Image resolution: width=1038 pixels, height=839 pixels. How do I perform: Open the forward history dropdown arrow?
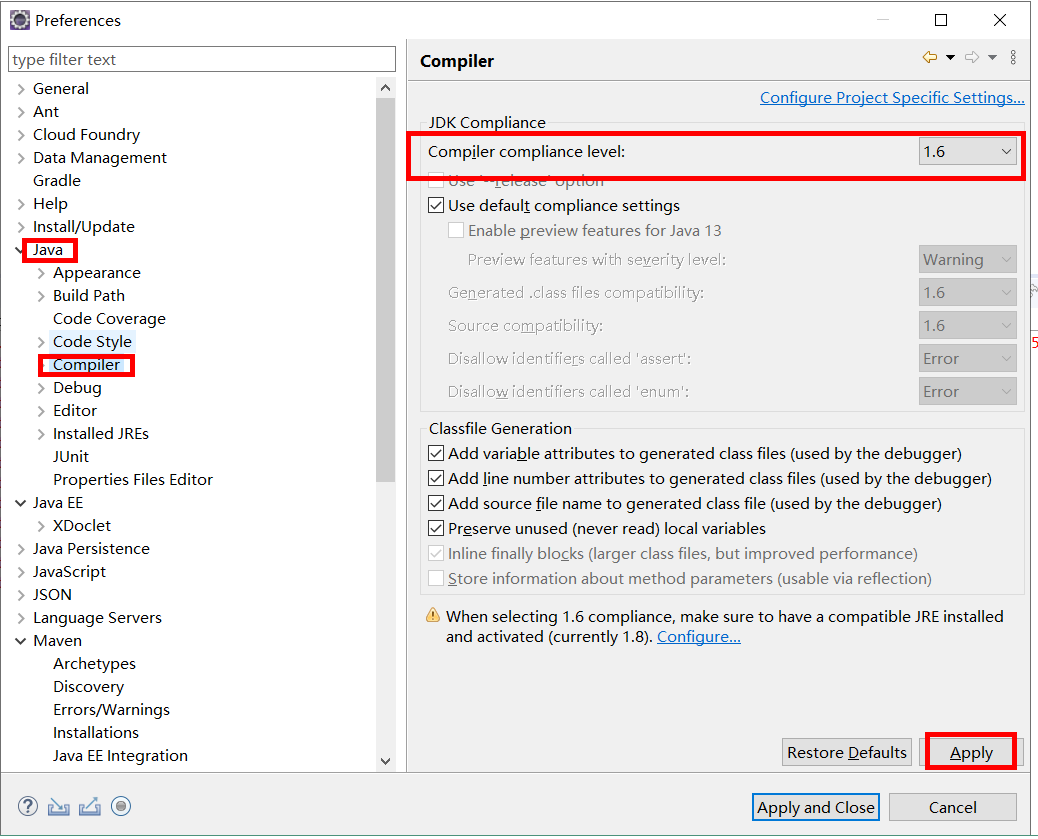click(x=992, y=58)
